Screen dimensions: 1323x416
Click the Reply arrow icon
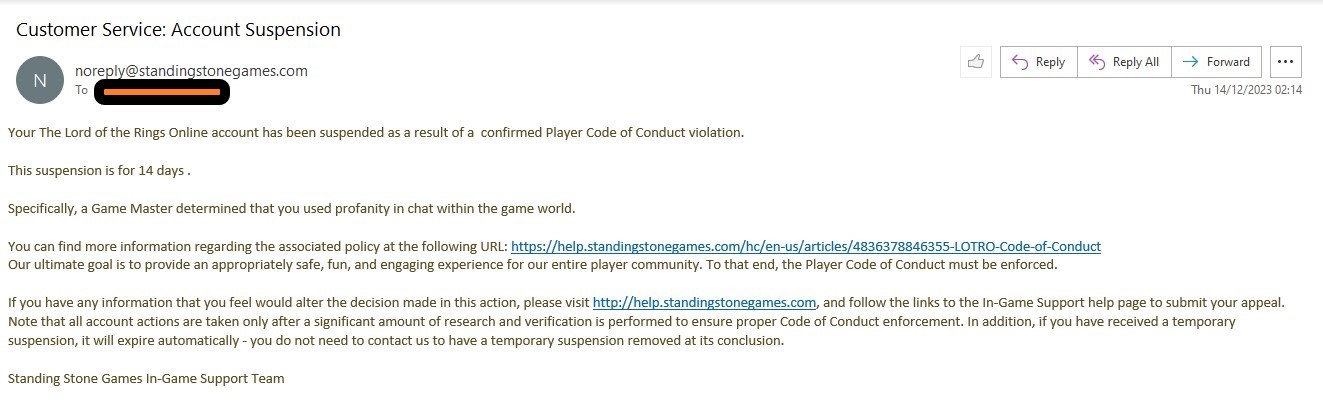tap(1020, 62)
